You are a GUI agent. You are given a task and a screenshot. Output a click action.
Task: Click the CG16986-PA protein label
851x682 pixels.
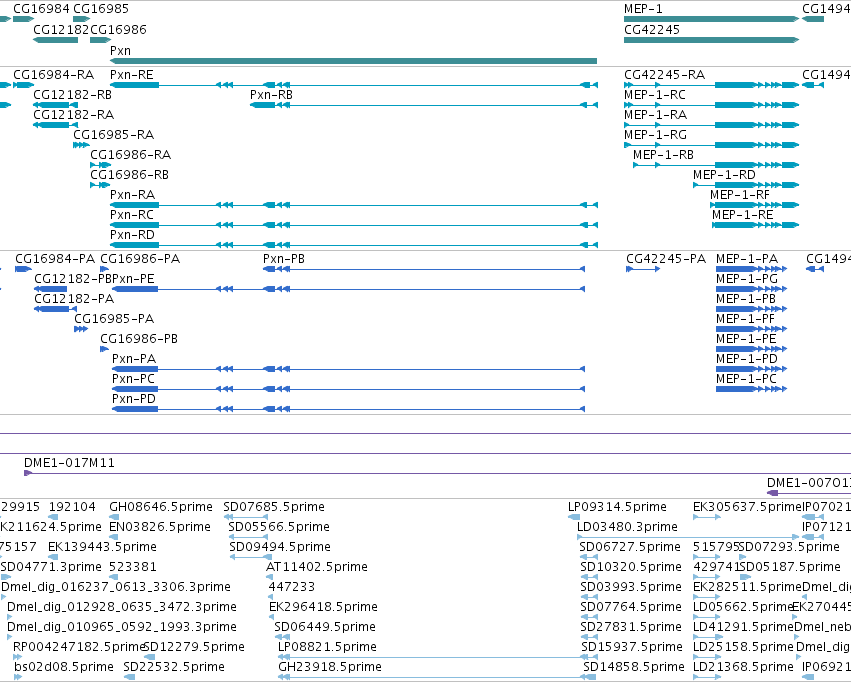tap(140, 259)
